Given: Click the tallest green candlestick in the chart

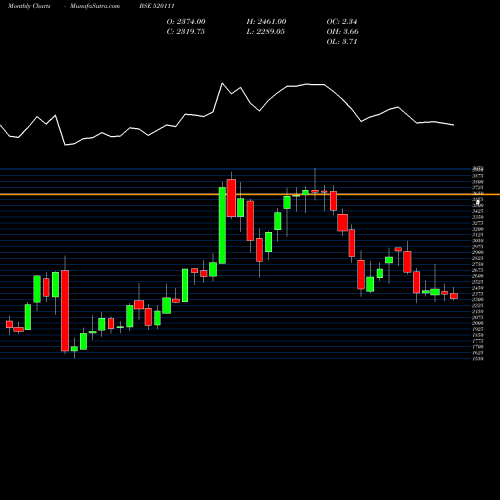Looking at the screenshot, I should (x=222, y=225).
